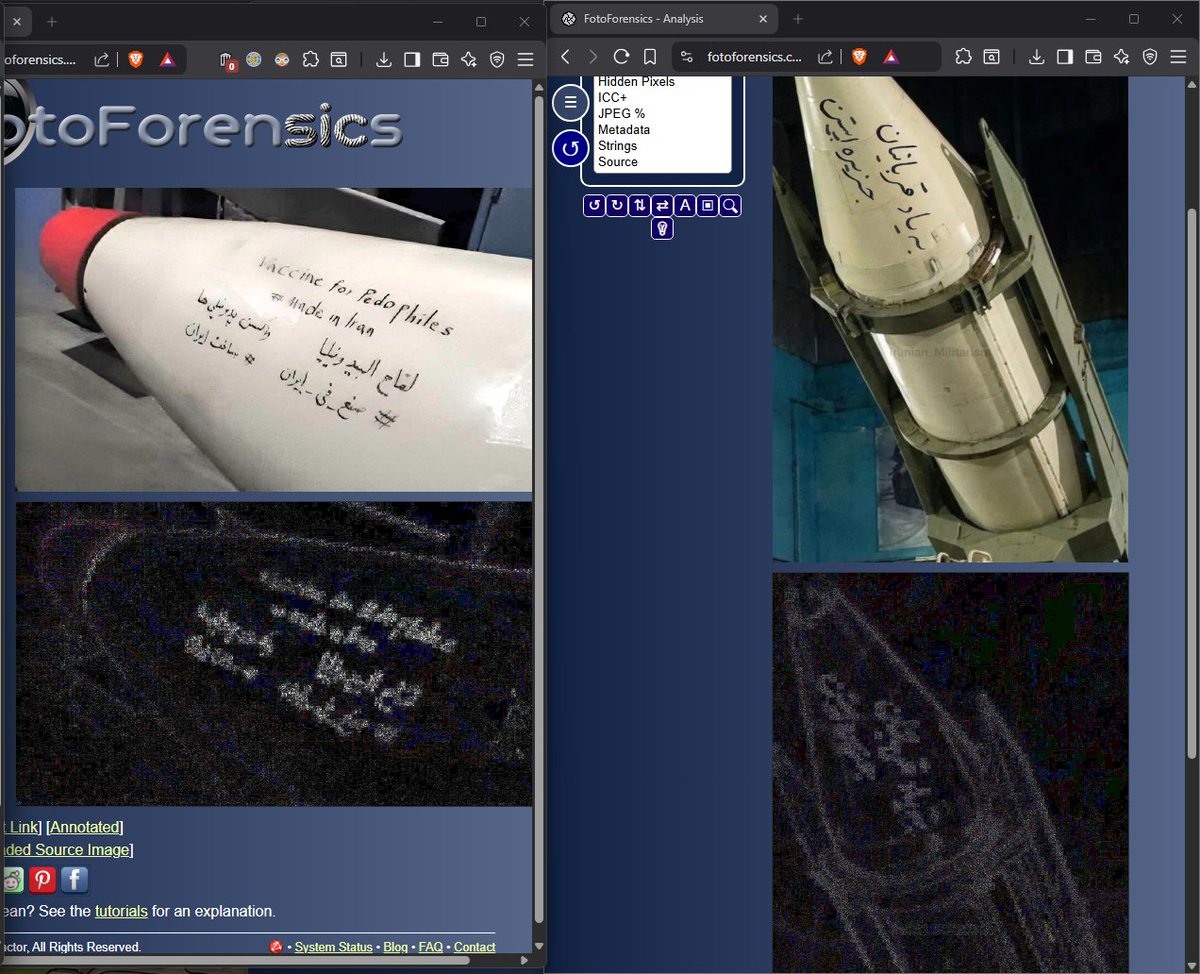Viewport: 1200px width, 974px height.
Task: Click the lightbulb tool button
Action: [x=662, y=229]
